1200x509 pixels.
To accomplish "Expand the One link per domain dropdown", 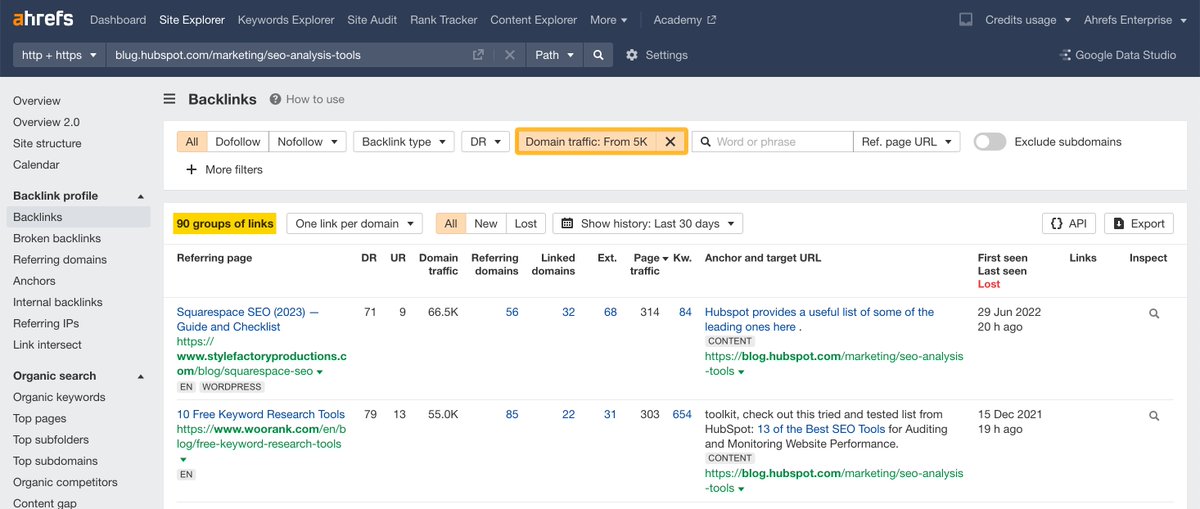I will click(x=355, y=224).
